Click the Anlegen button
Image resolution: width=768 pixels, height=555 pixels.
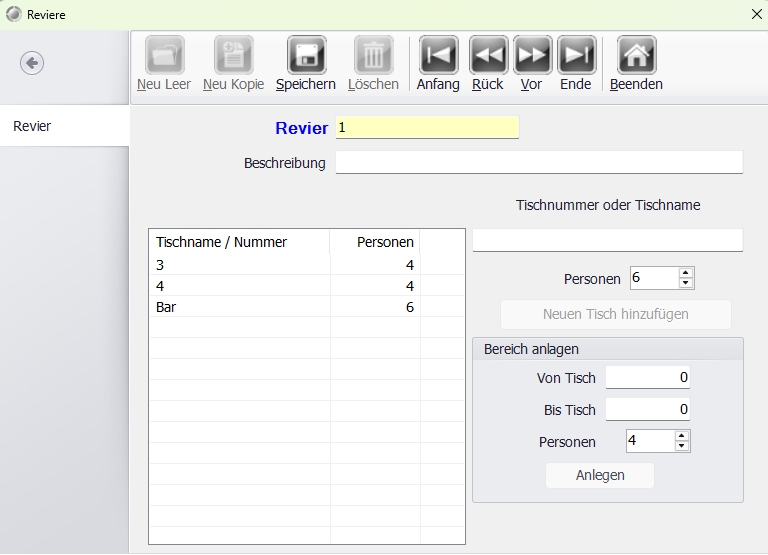point(600,475)
